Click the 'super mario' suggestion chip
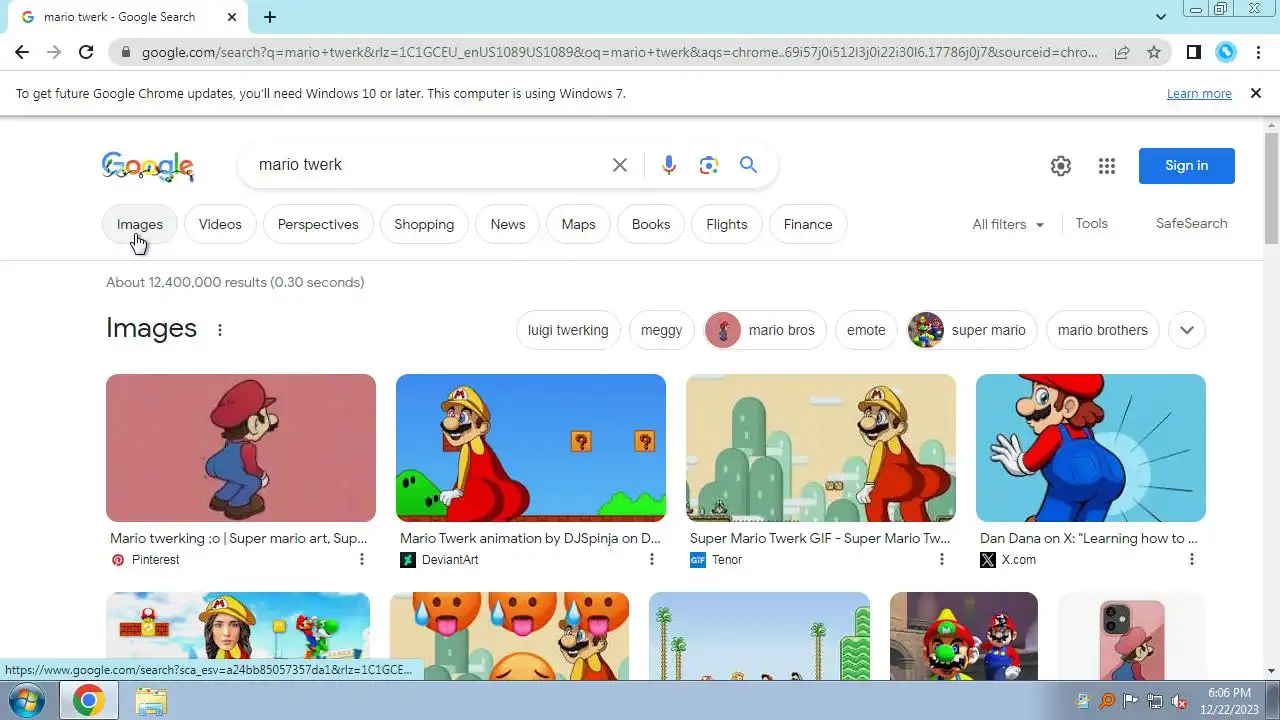The height and width of the screenshot is (720, 1280). (x=972, y=330)
